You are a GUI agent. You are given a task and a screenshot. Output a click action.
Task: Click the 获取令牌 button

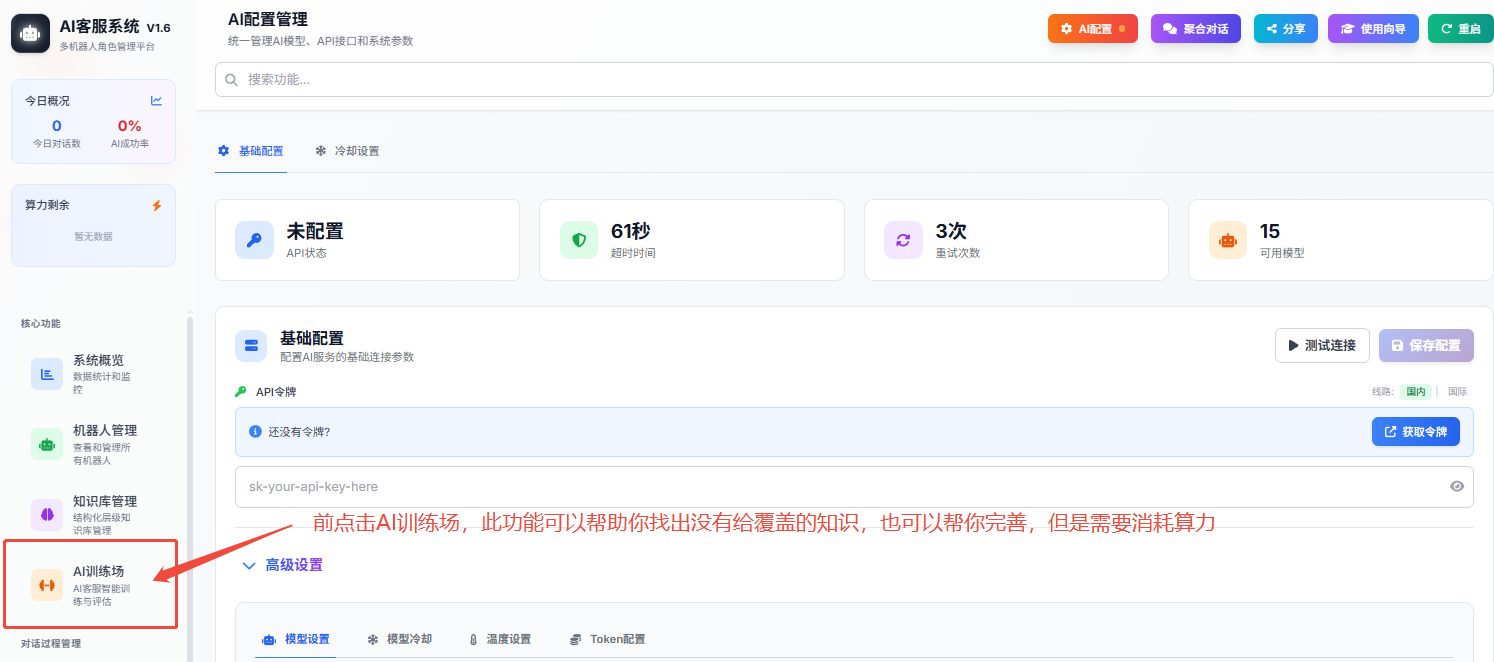(1415, 432)
